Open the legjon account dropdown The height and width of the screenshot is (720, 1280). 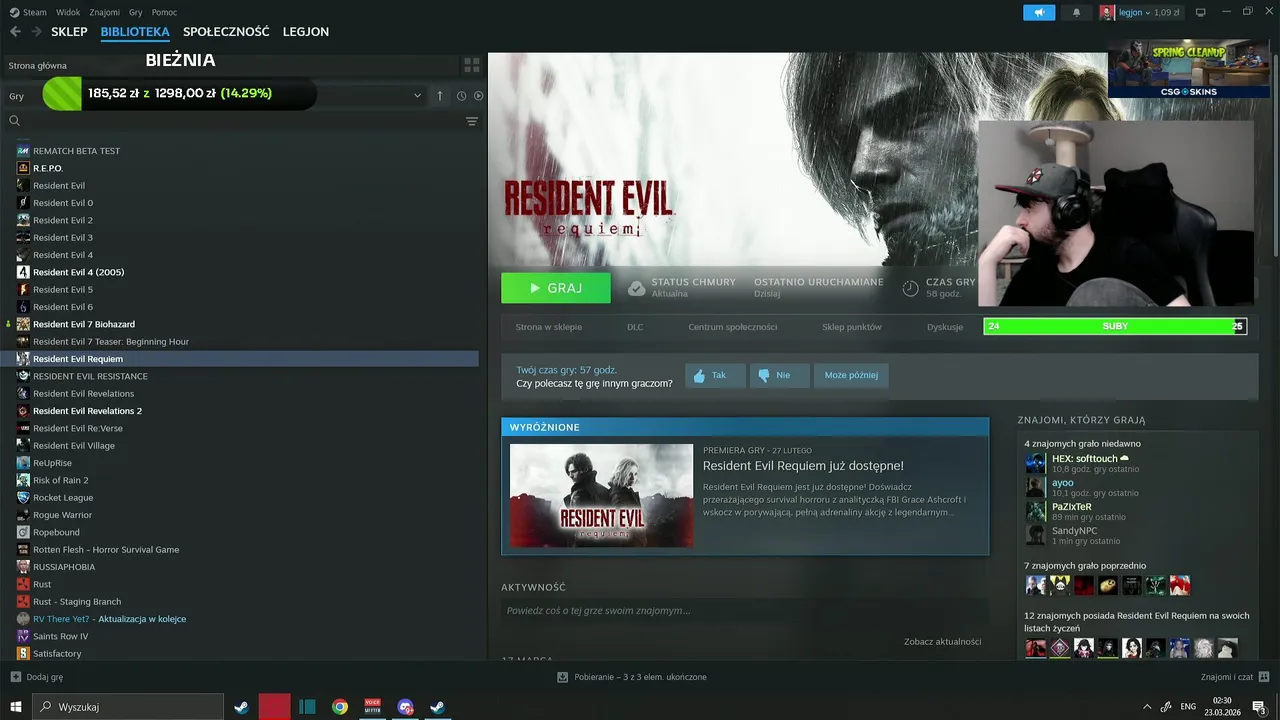(1140, 13)
